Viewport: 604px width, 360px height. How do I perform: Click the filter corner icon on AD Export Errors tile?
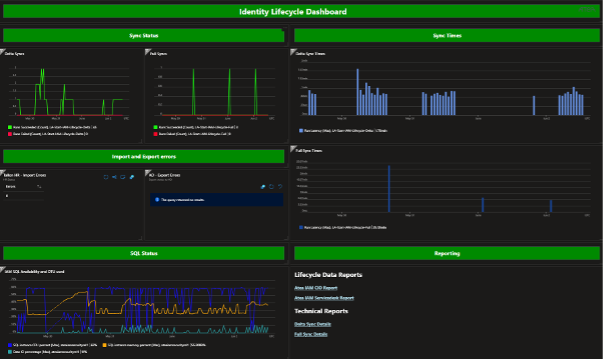[x=148, y=172]
